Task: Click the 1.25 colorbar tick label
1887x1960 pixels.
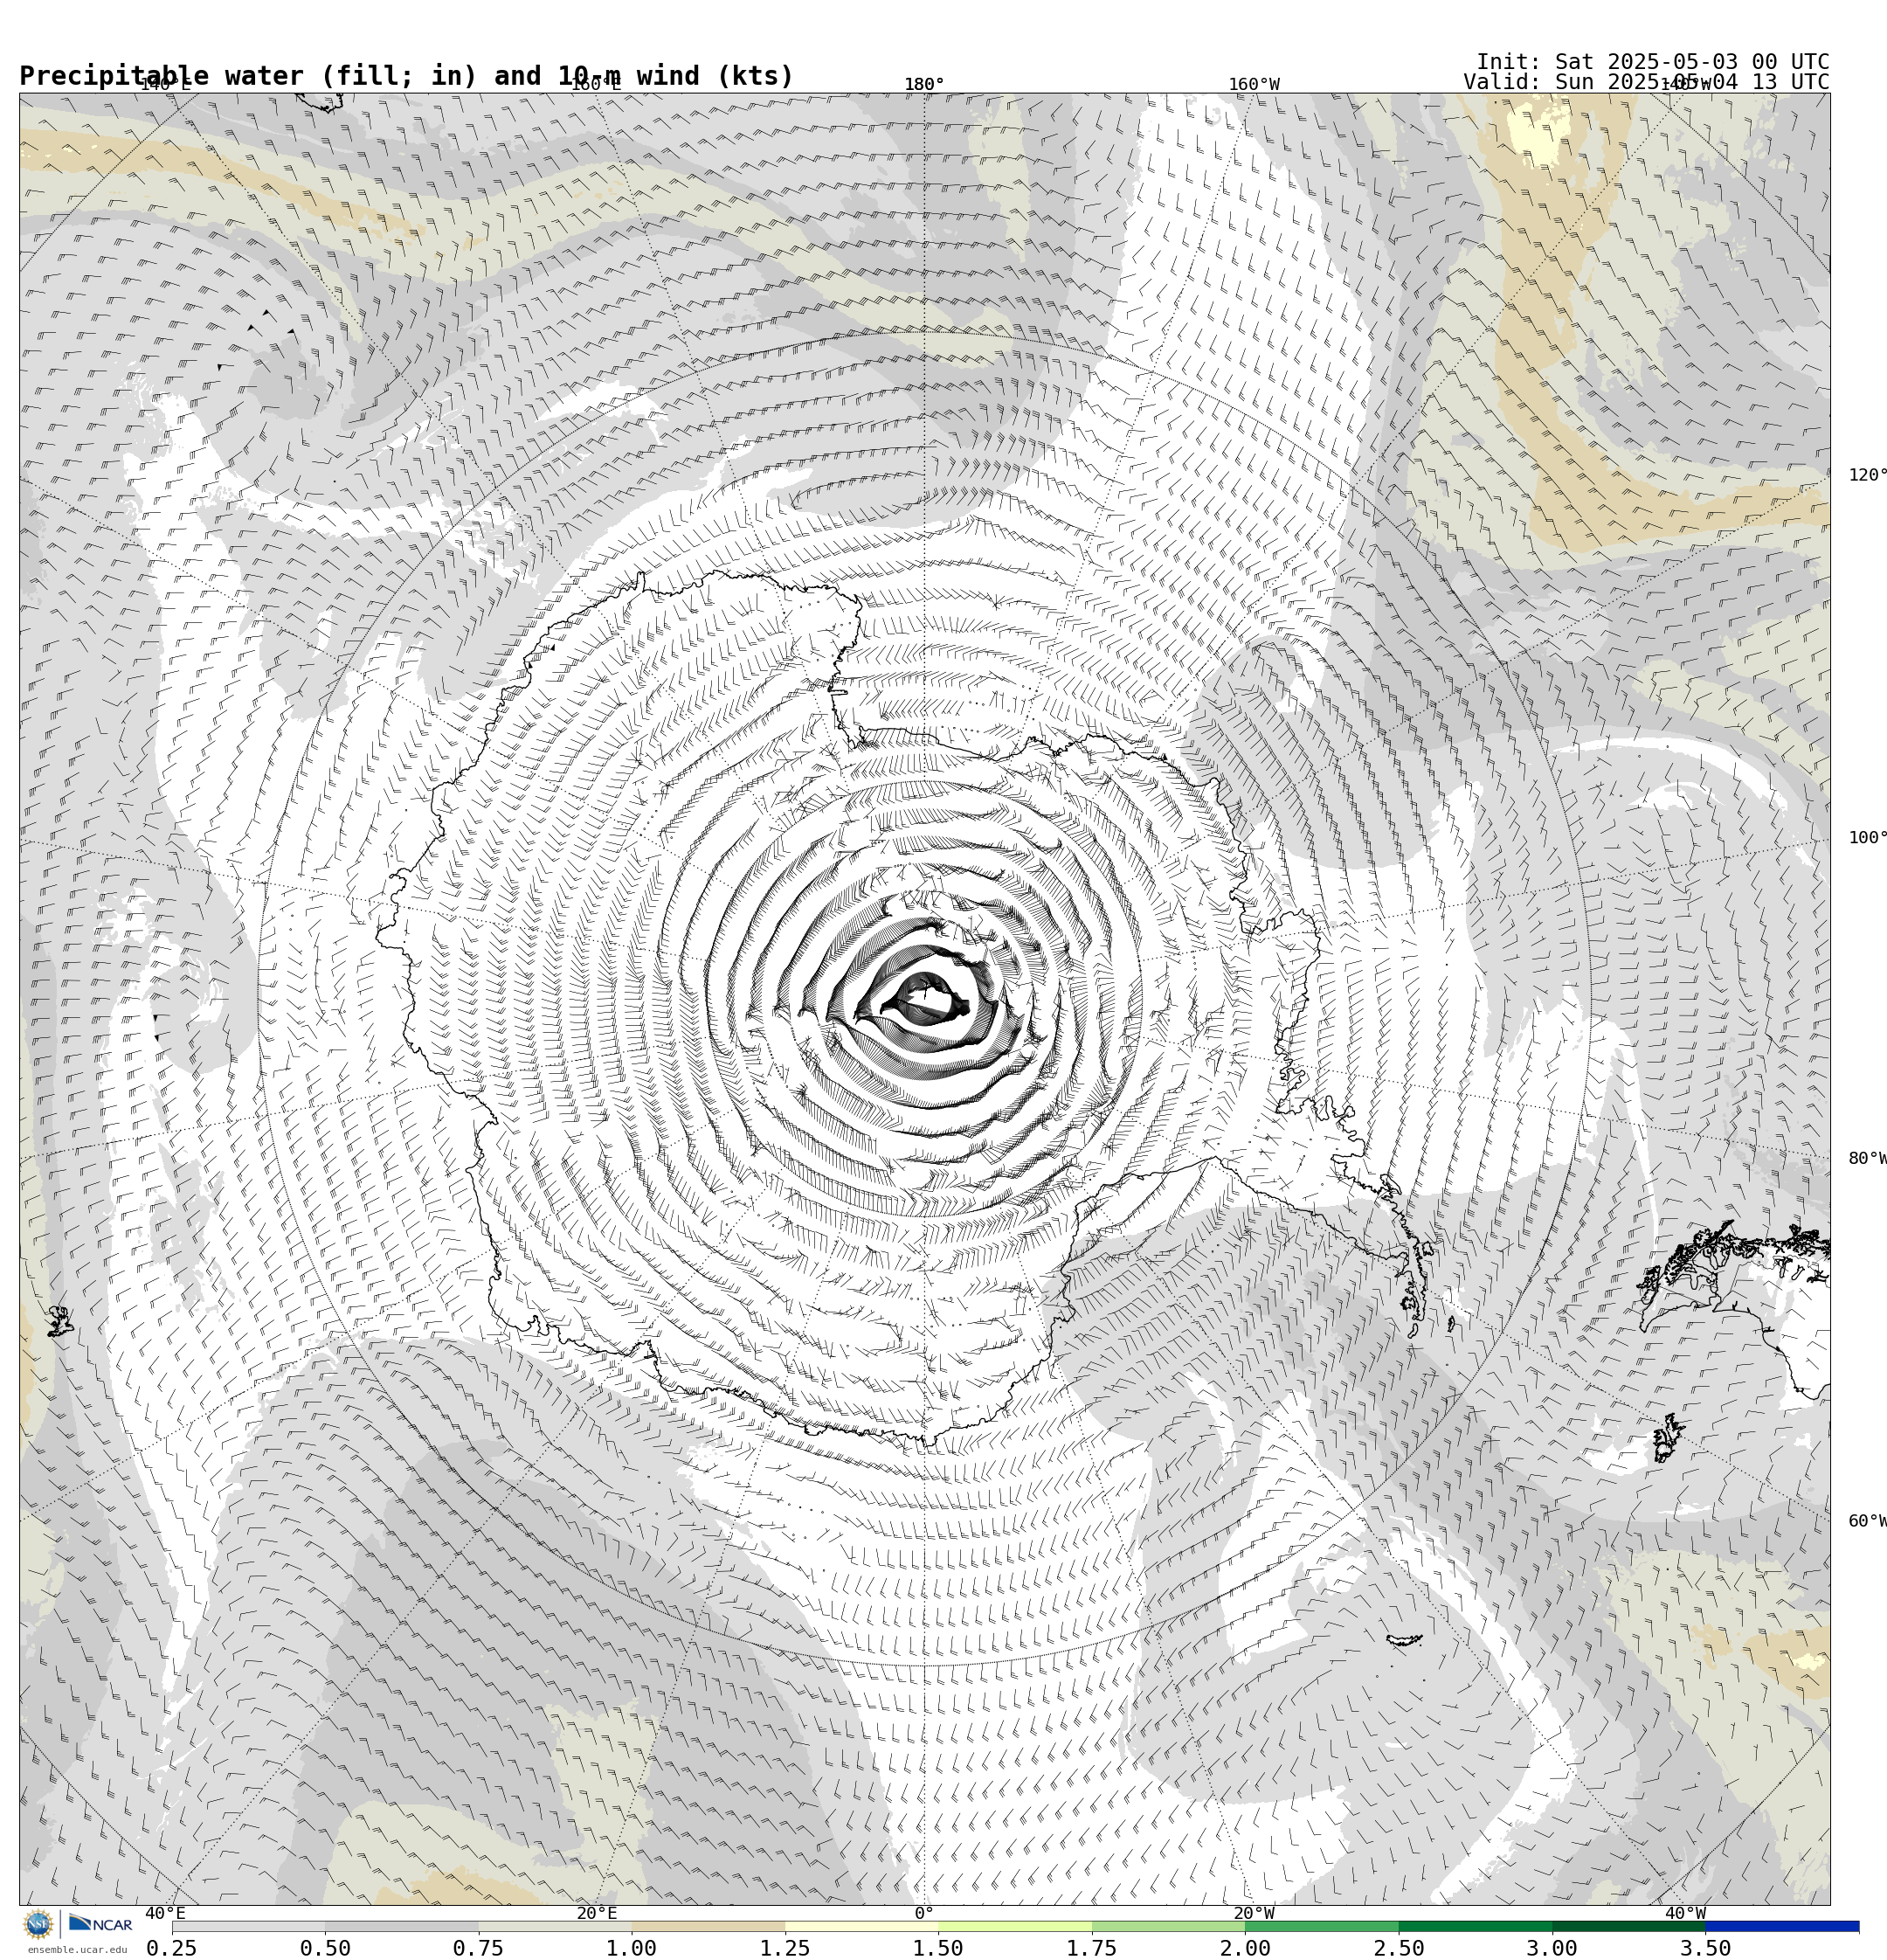Action: pyautogui.click(x=785, y=1947)
